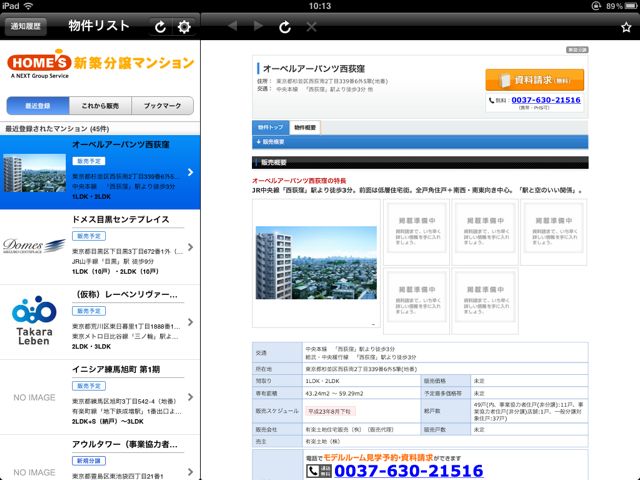Image resolution: width=640 pixels, height=480 pixels.
Task: Select オーベルアーバンツ西荻窪 listing thumbnail
Action: (34, 173)
